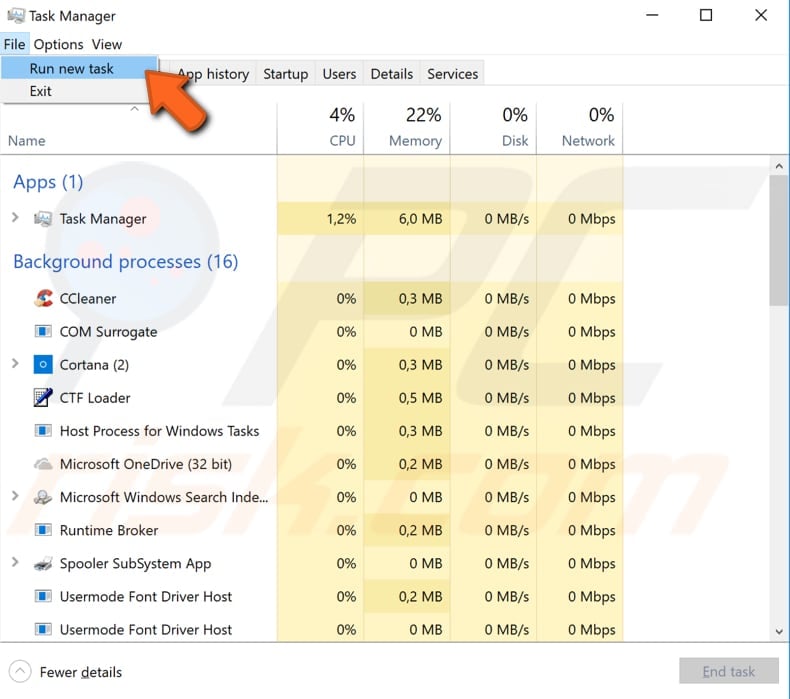This screenshot has height=699, width=790.
Task: Open the Options menu
Action: coord(58,44)
